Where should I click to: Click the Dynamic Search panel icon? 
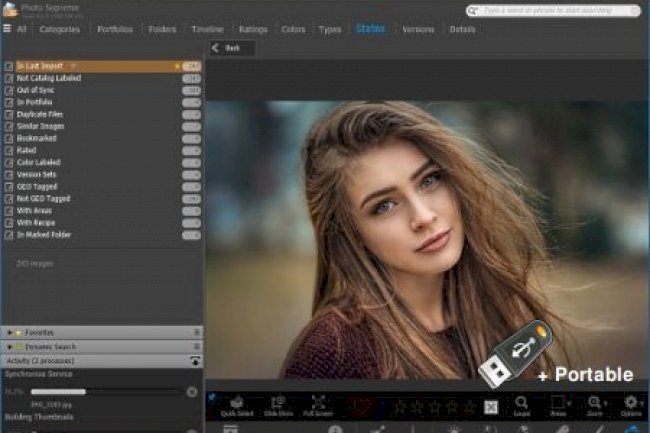coord(18,347)
